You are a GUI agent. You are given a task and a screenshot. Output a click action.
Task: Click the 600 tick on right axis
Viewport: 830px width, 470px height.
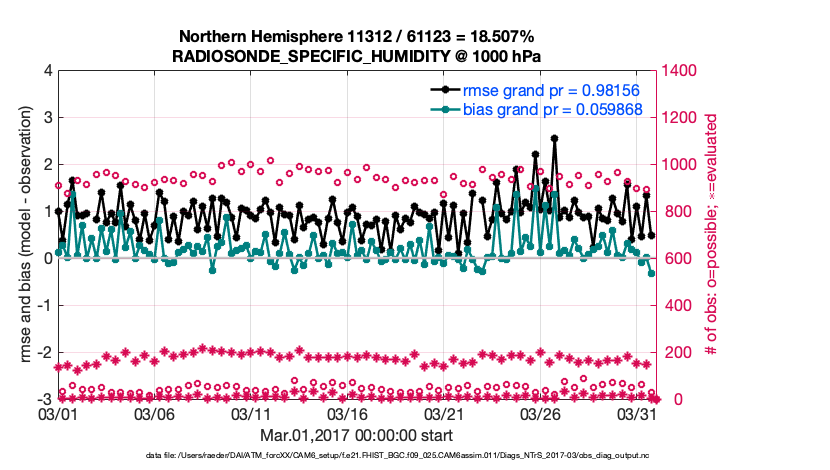point(672,258)
